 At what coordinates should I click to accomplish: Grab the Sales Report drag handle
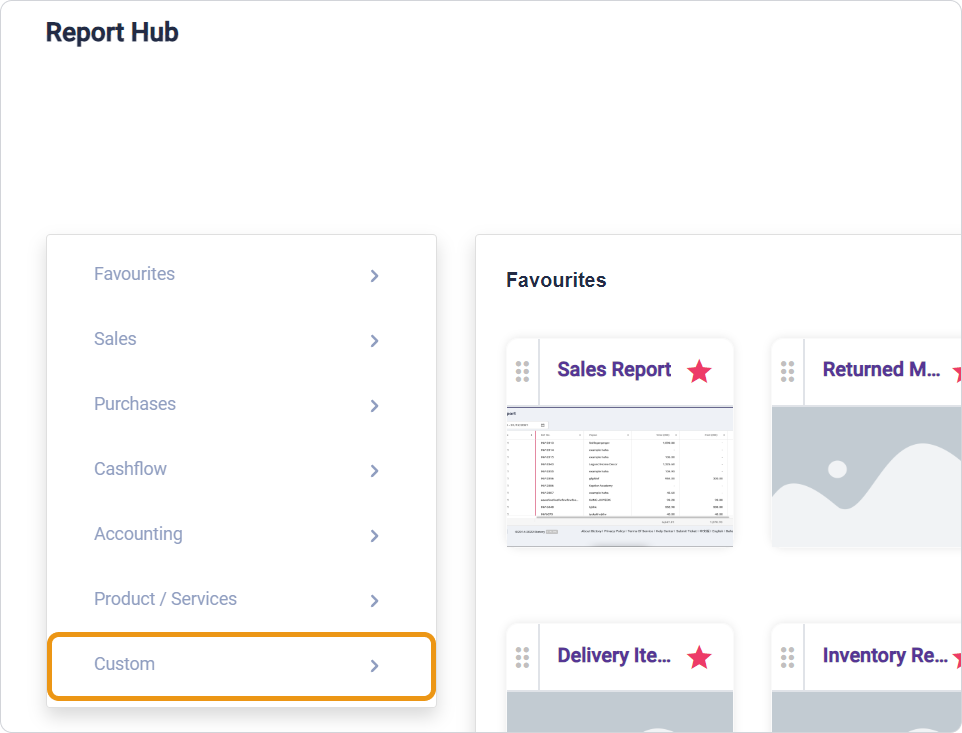pos(522,372)
